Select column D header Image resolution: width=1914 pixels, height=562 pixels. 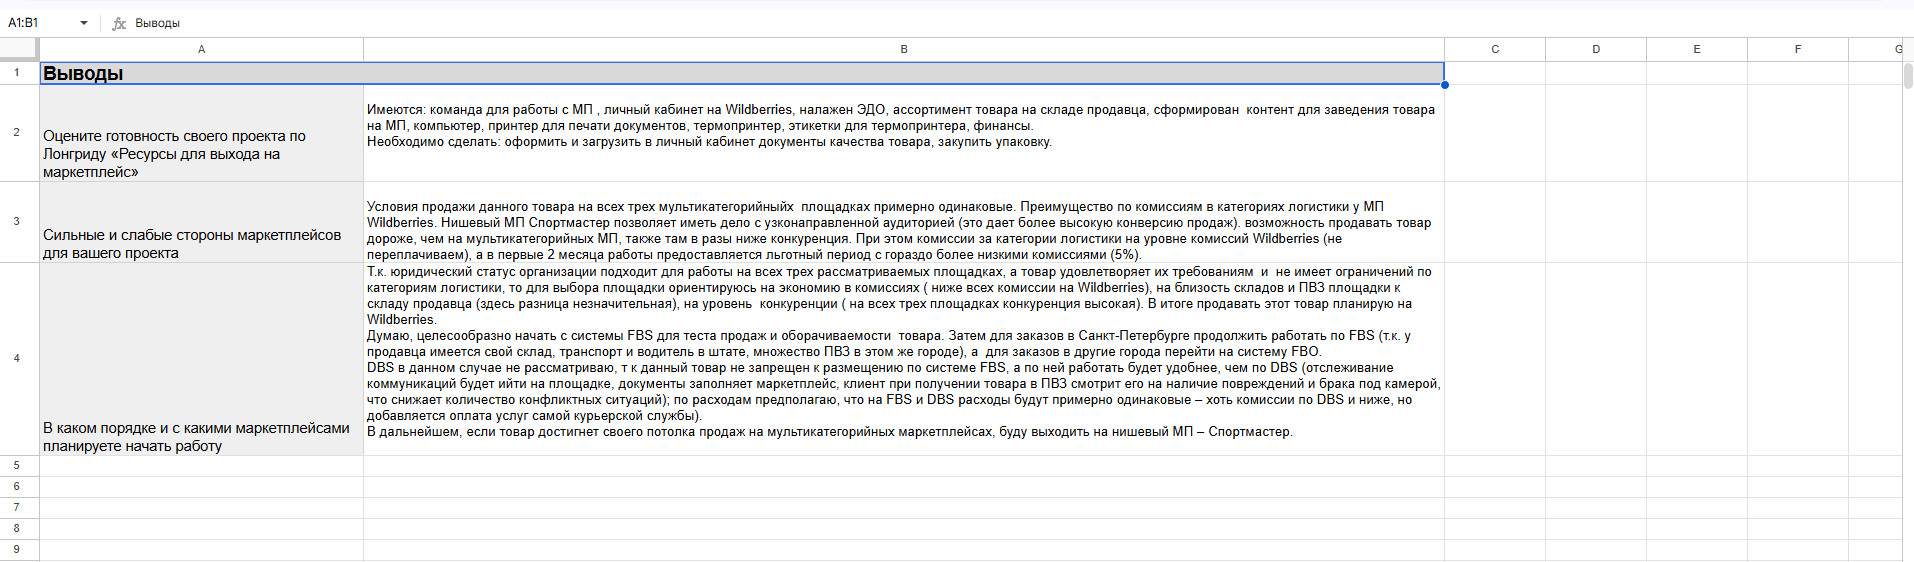[x=1596, y=49]
